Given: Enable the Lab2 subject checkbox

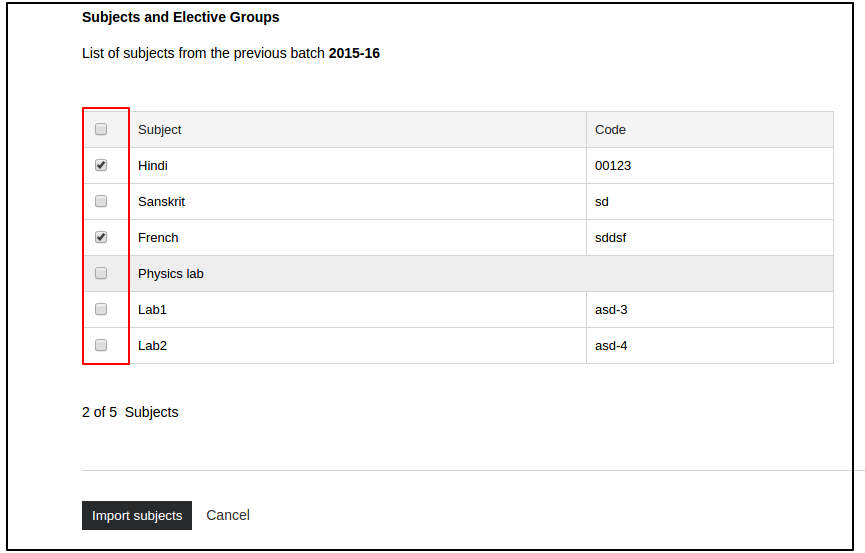Looking at the screenshot, I should click(101, 345).
